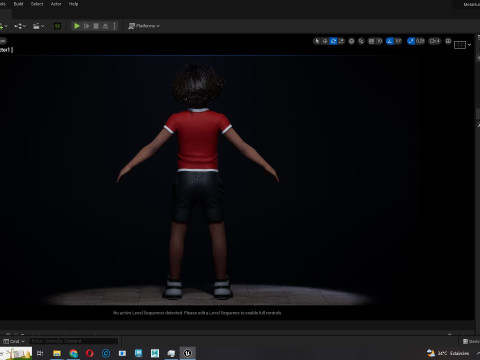Open the Blueprints dropdown in toolbar
The image size is (480, 360).
click(20, 26)
